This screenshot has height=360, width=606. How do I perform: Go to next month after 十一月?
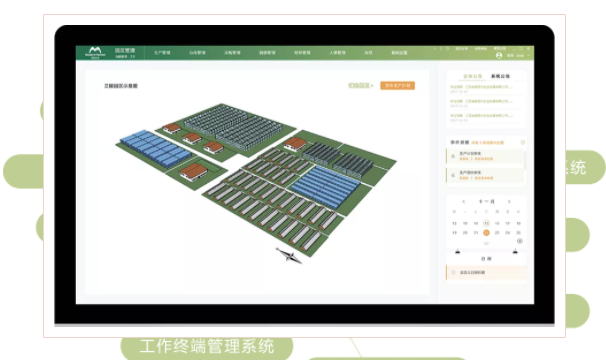tap(509, 201)
